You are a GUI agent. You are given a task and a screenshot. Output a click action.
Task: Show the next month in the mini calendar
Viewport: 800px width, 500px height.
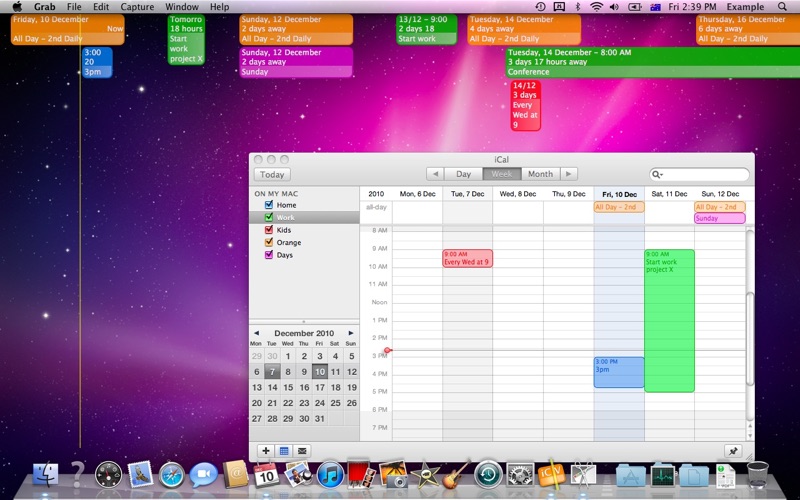pyautogui.click(x=351, y=333)
